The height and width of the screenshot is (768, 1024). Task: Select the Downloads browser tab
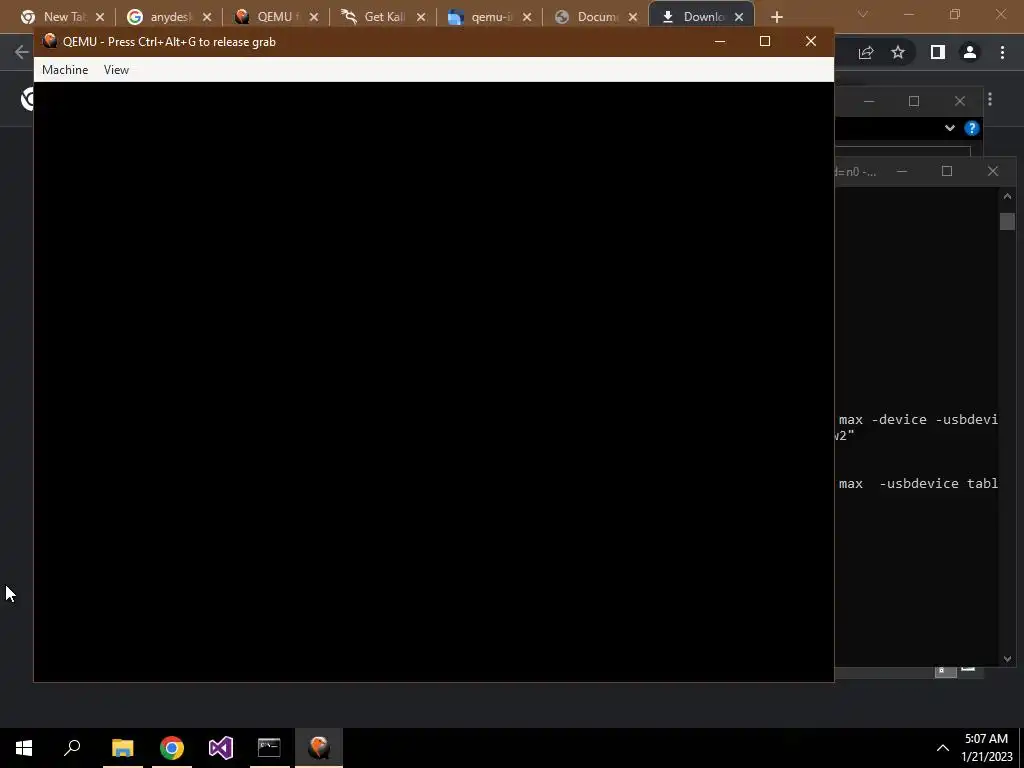702,17
